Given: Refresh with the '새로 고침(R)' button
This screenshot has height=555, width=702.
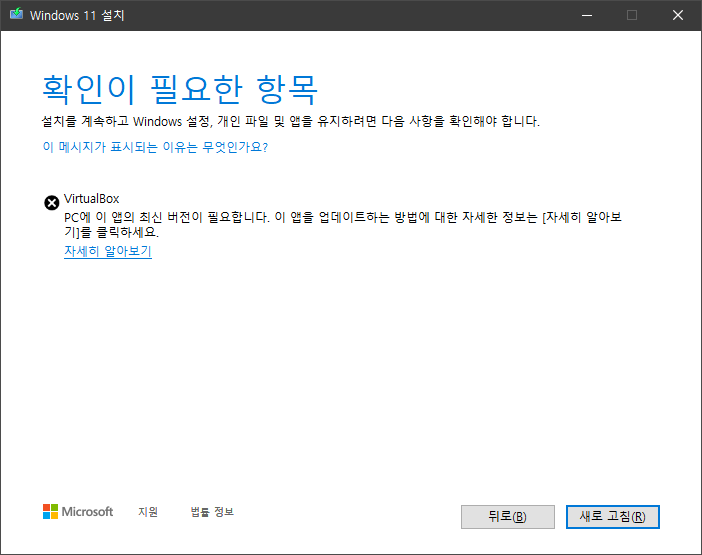Looking at the screenshot, I should (x=612, y=517).
